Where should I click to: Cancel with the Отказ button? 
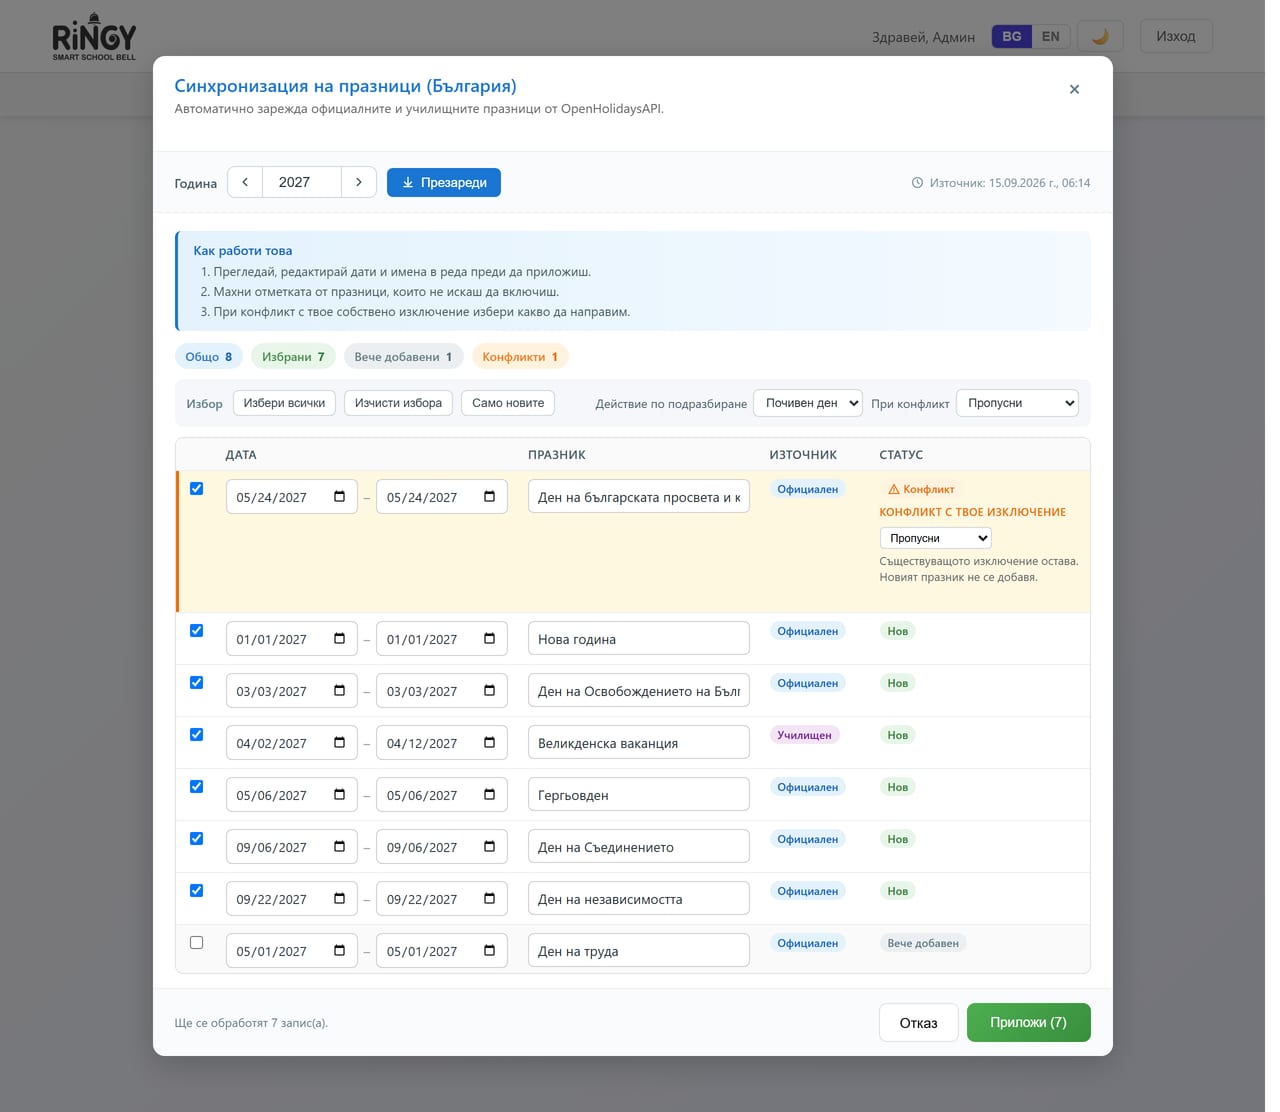pos(919,1023)
